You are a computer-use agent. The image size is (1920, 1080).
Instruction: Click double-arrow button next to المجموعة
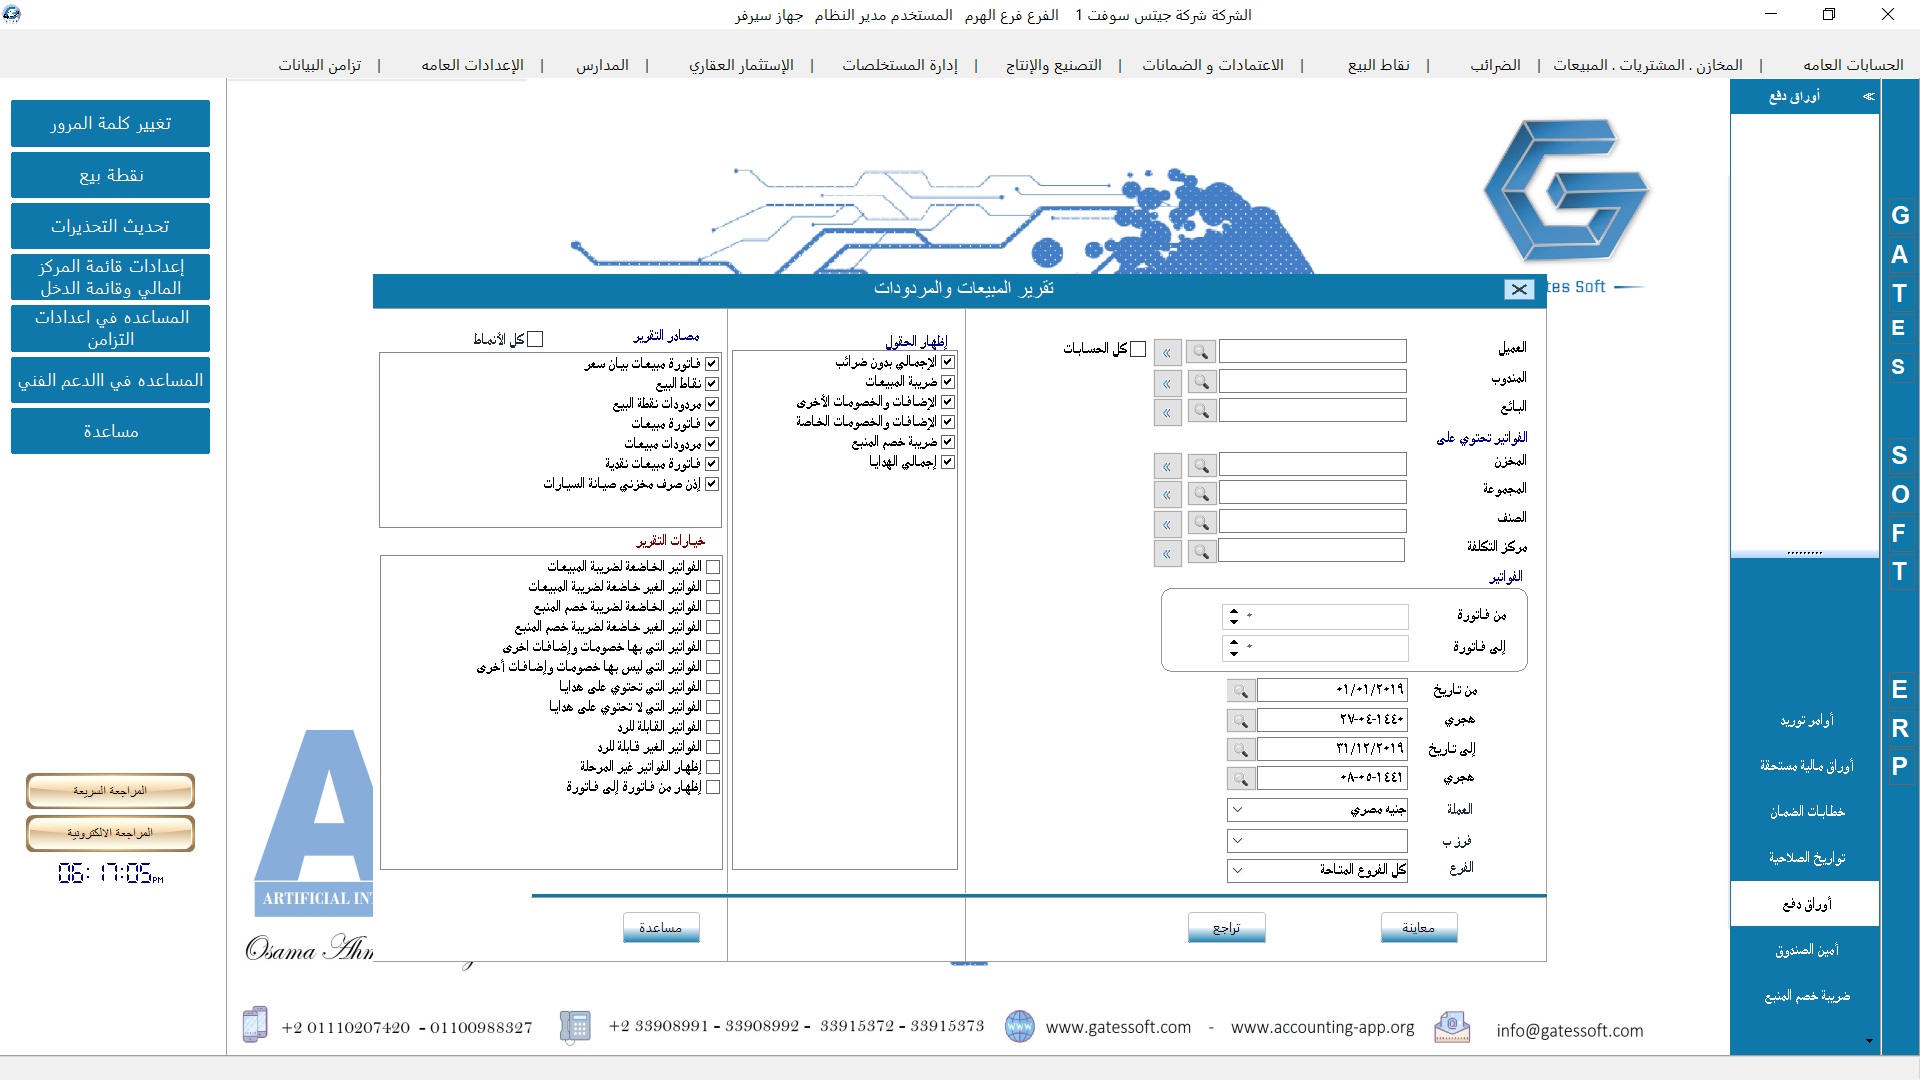coord(1167,494)
